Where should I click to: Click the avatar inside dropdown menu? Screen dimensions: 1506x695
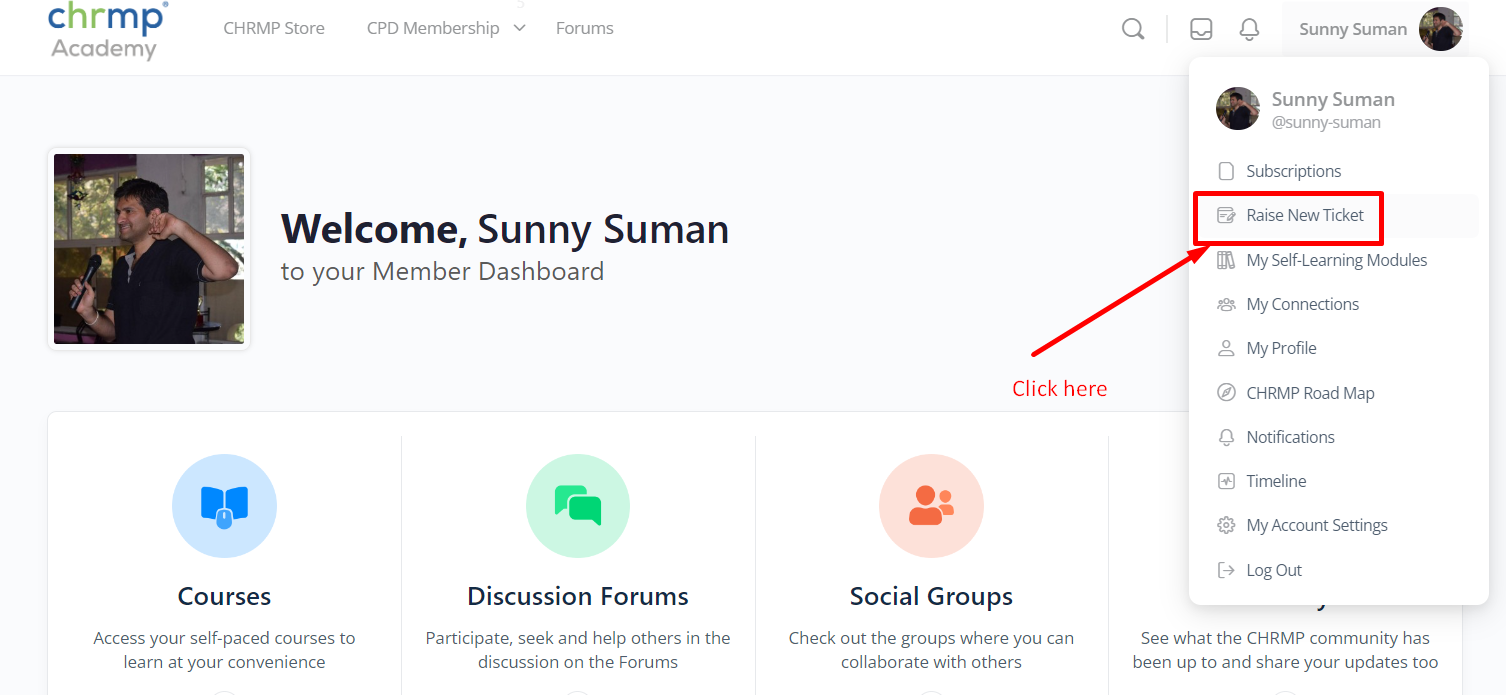[x=1238, y=108]
